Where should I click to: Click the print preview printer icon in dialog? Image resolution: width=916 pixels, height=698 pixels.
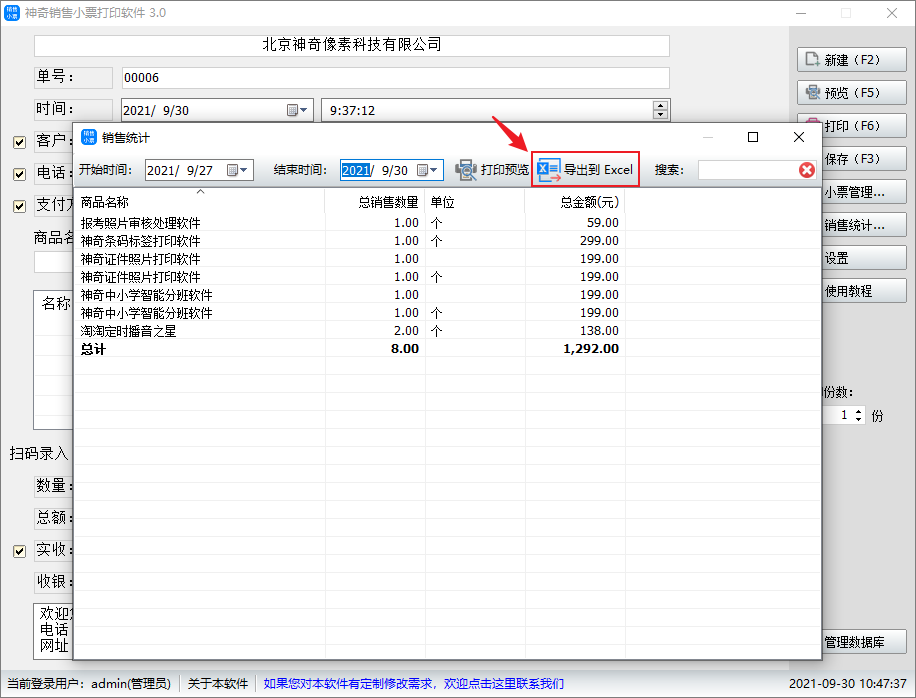click(466, 170)
